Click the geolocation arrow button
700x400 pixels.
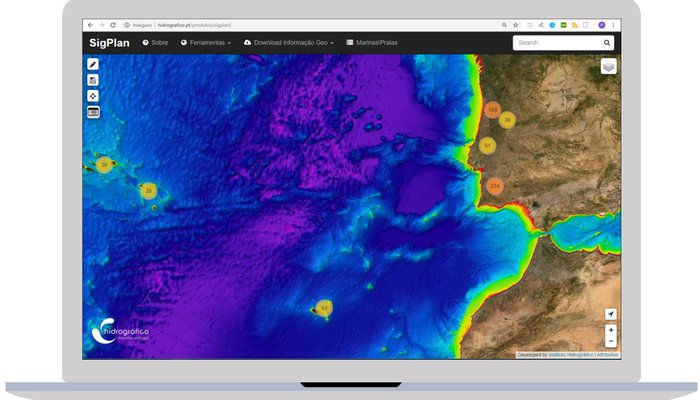611,314
